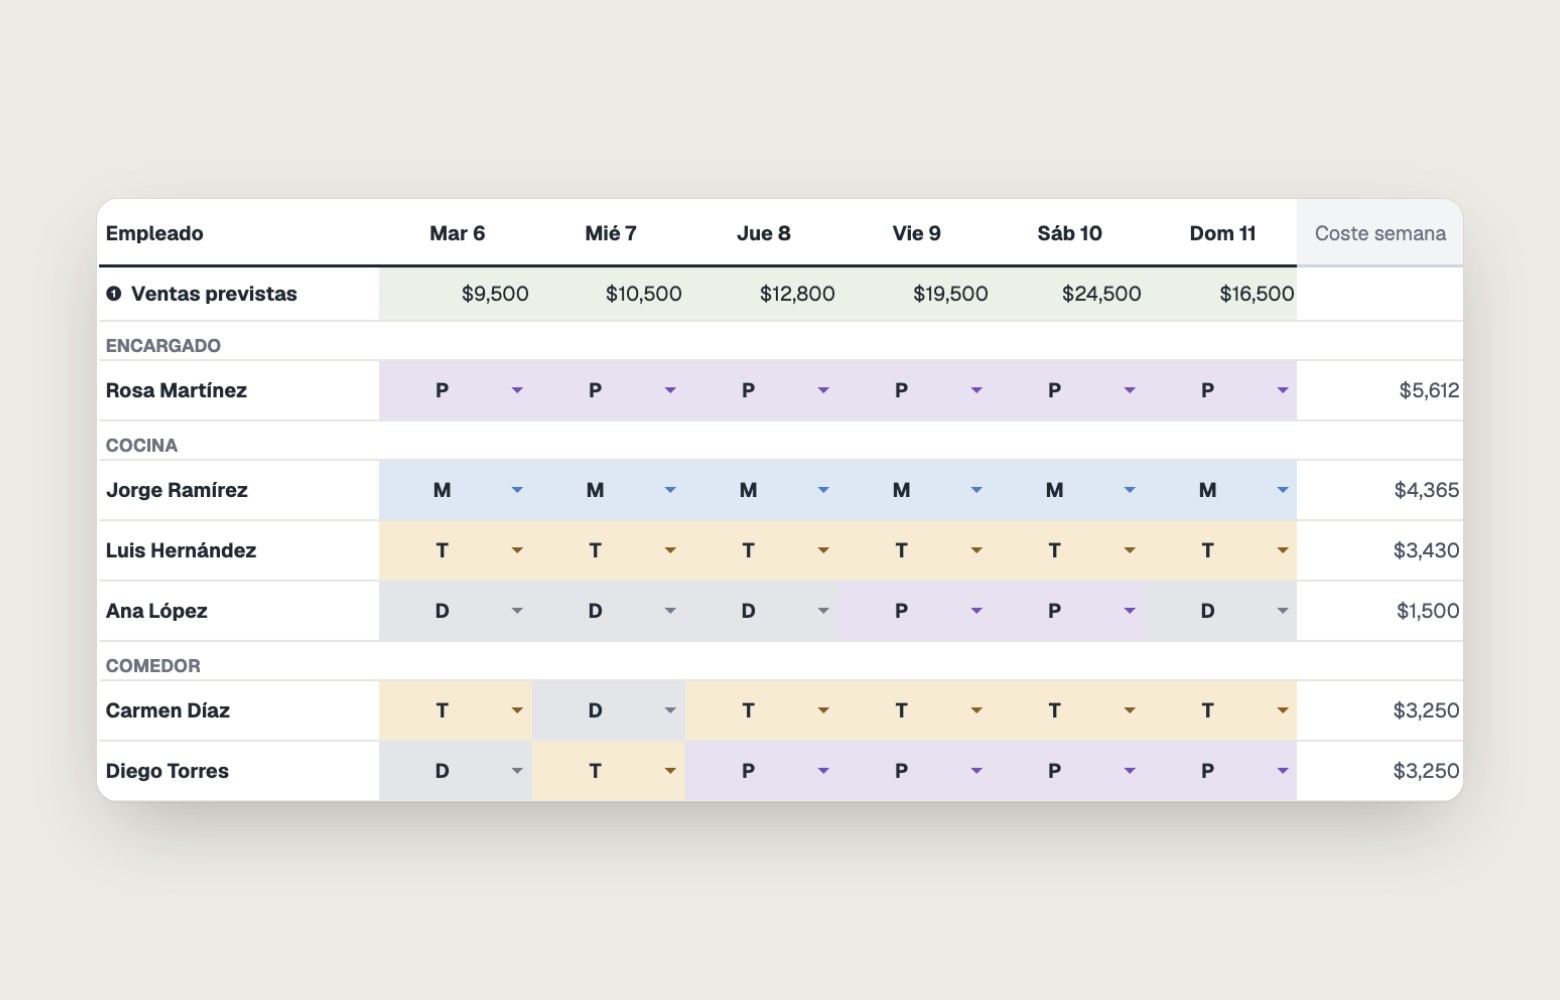Click the COMEDOR section label

153,665
